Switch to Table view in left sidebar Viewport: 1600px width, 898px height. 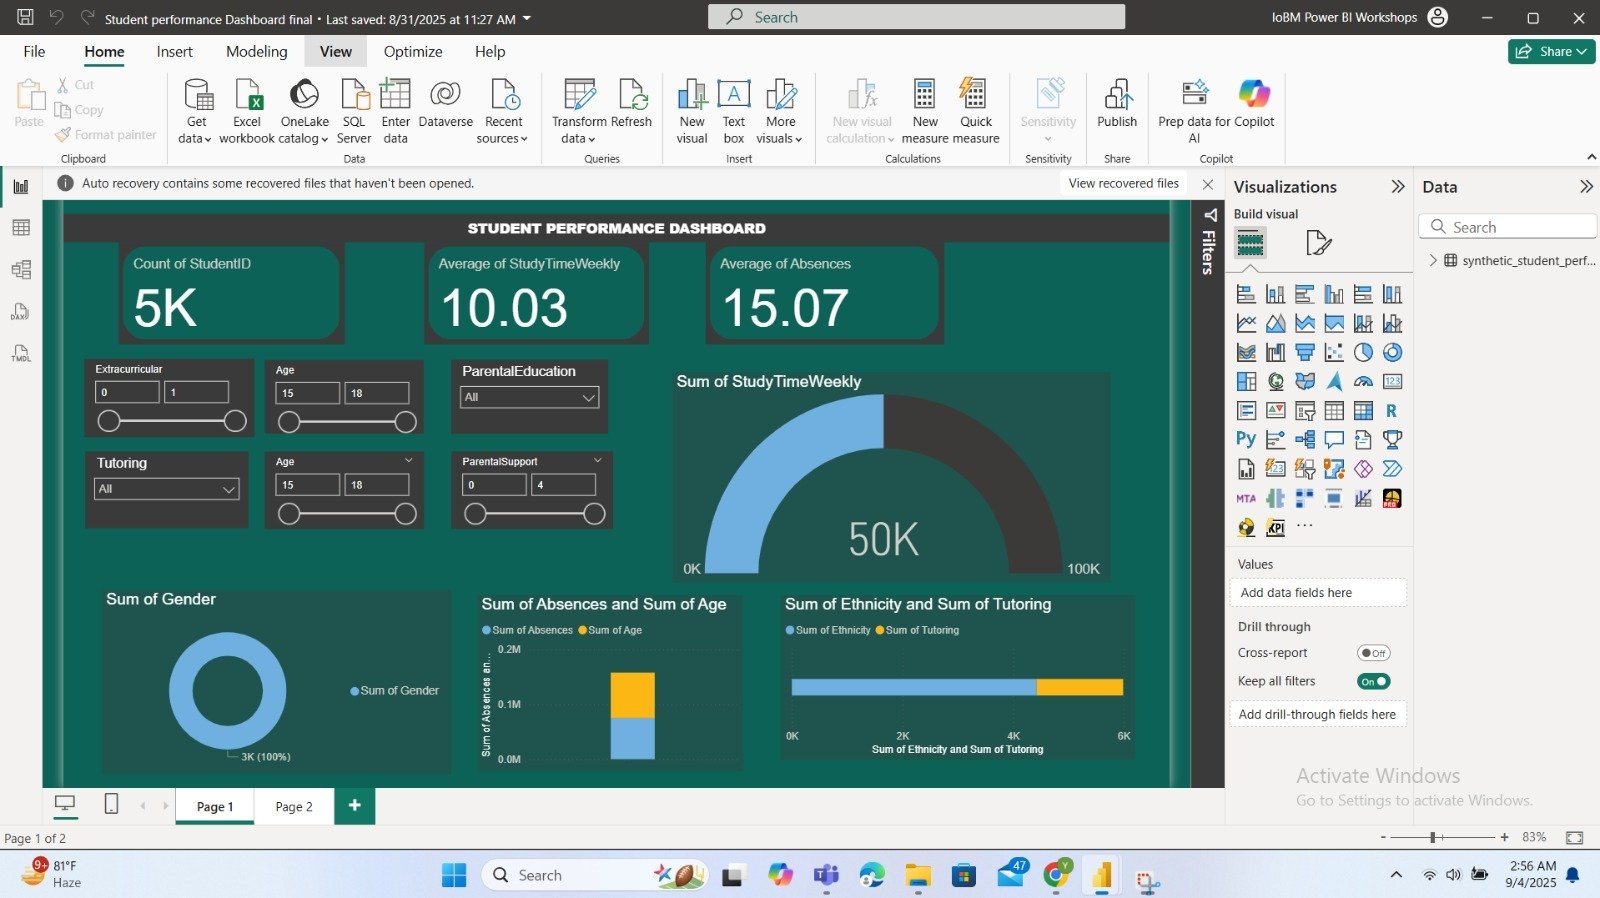[21, 228]
